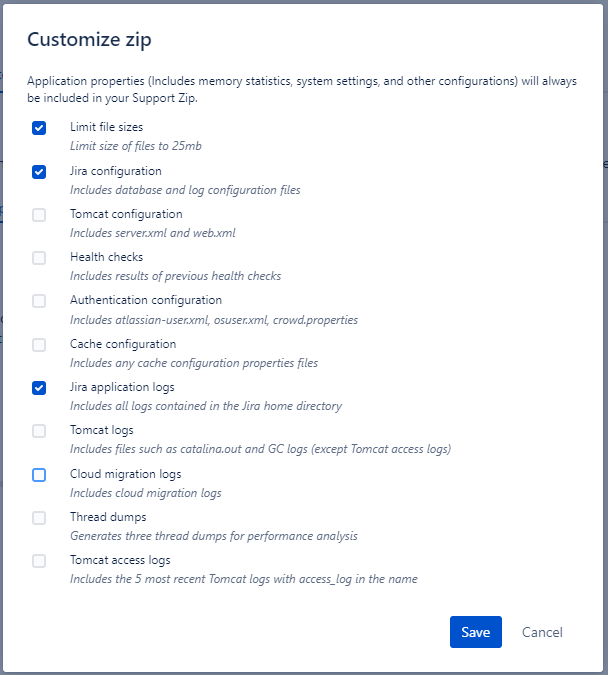Screen dimensions: 608x675
Task: Toggle the Cloud migration logs checkbox
Action: pos(39,475)
